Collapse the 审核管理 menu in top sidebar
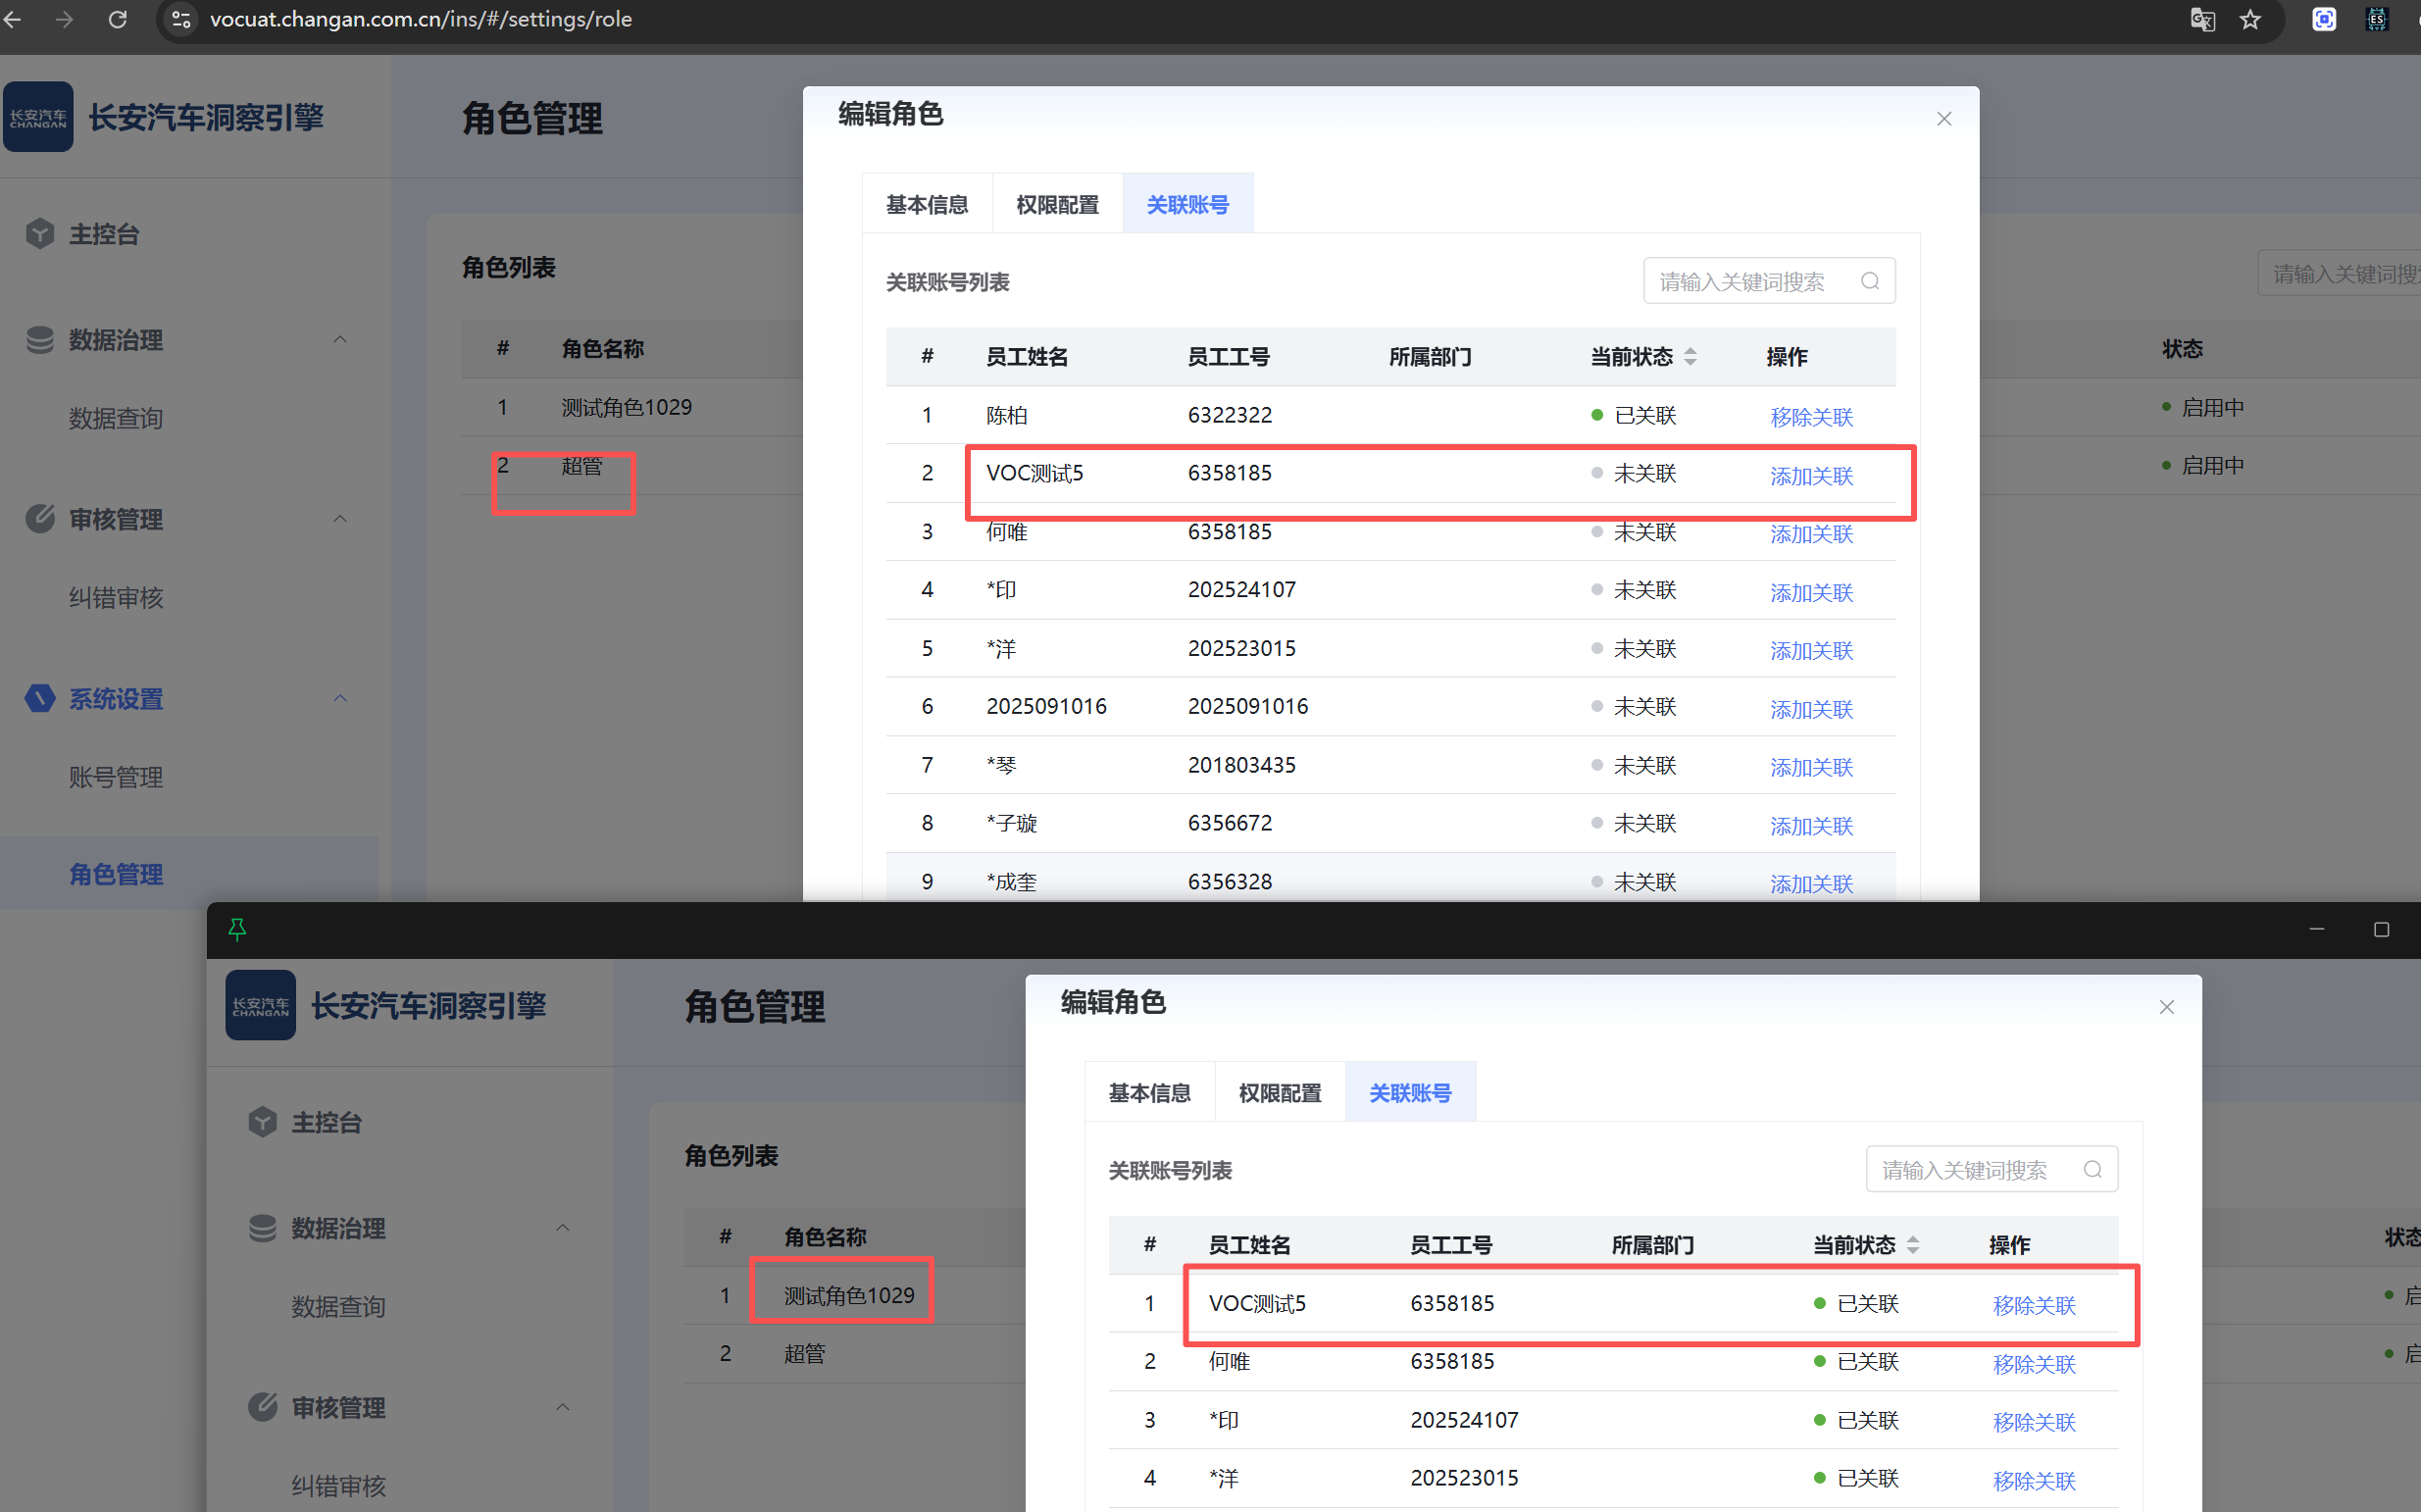 pyautogui.click(x=340, y=519)
